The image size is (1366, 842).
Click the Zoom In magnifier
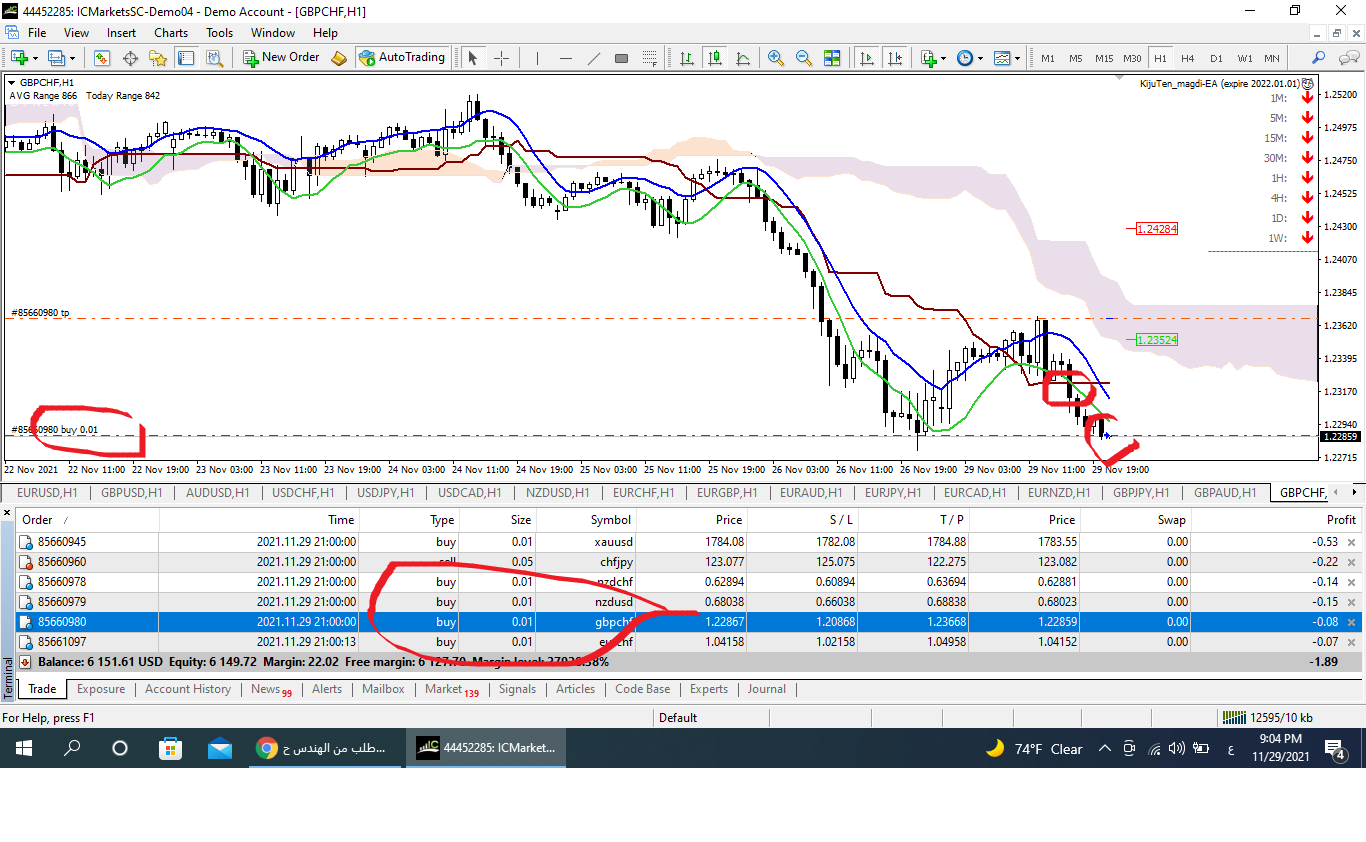click(775, 58)
